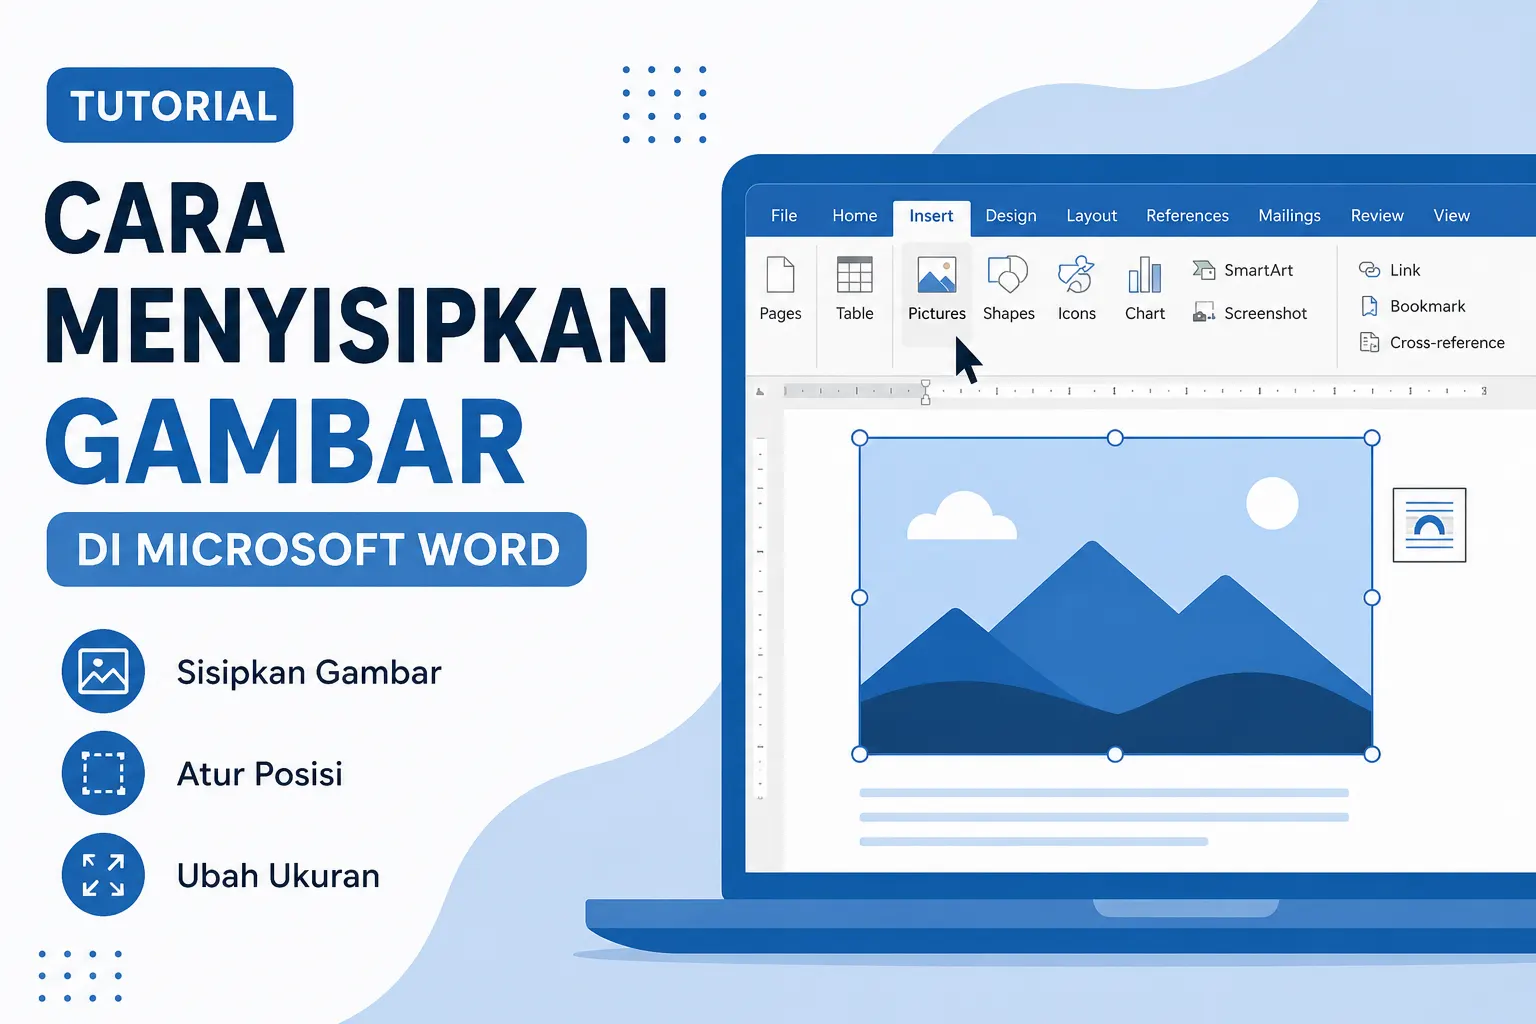Click the indent marker on the ruler

point(925,391)
